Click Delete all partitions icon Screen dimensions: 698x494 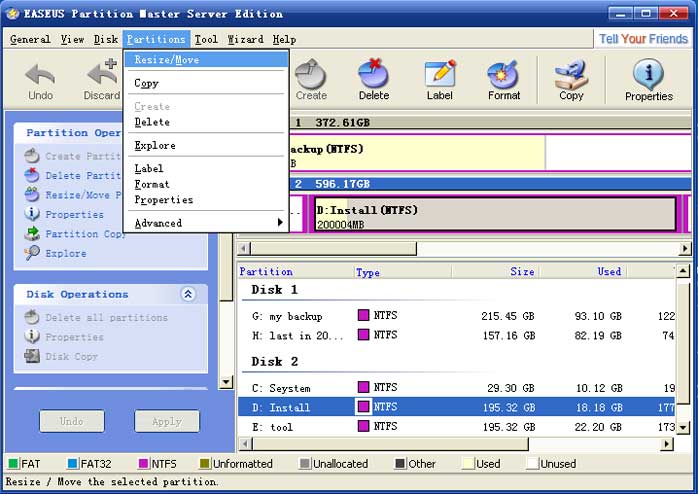click(32, 317)
